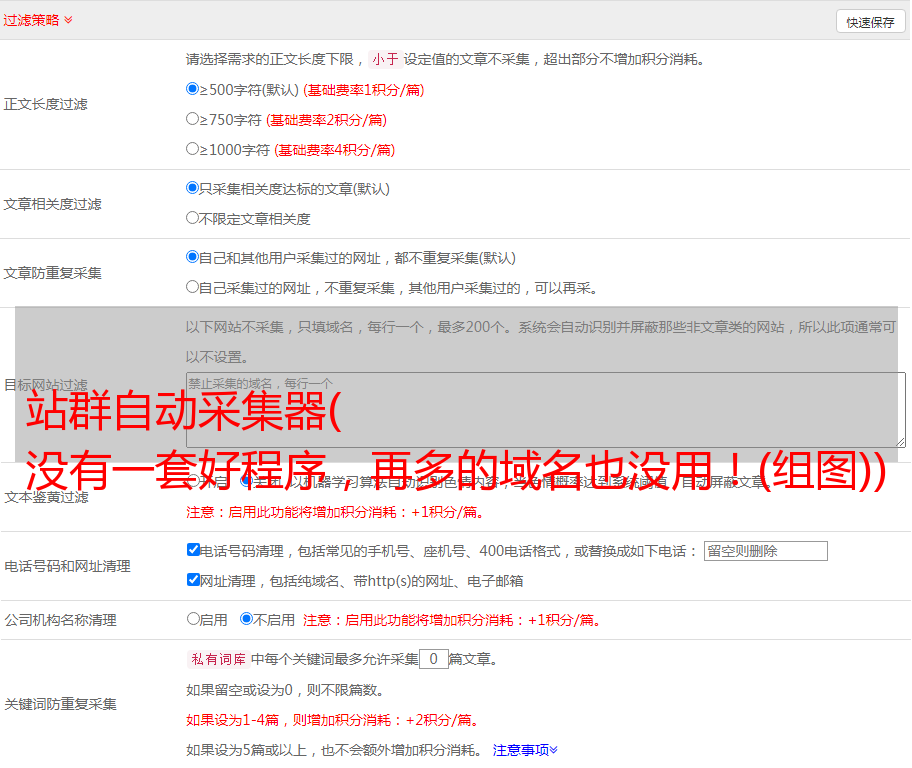Click the textarea resize handle corner
Screen dimensions: 912x768
(x=900, y=442)
